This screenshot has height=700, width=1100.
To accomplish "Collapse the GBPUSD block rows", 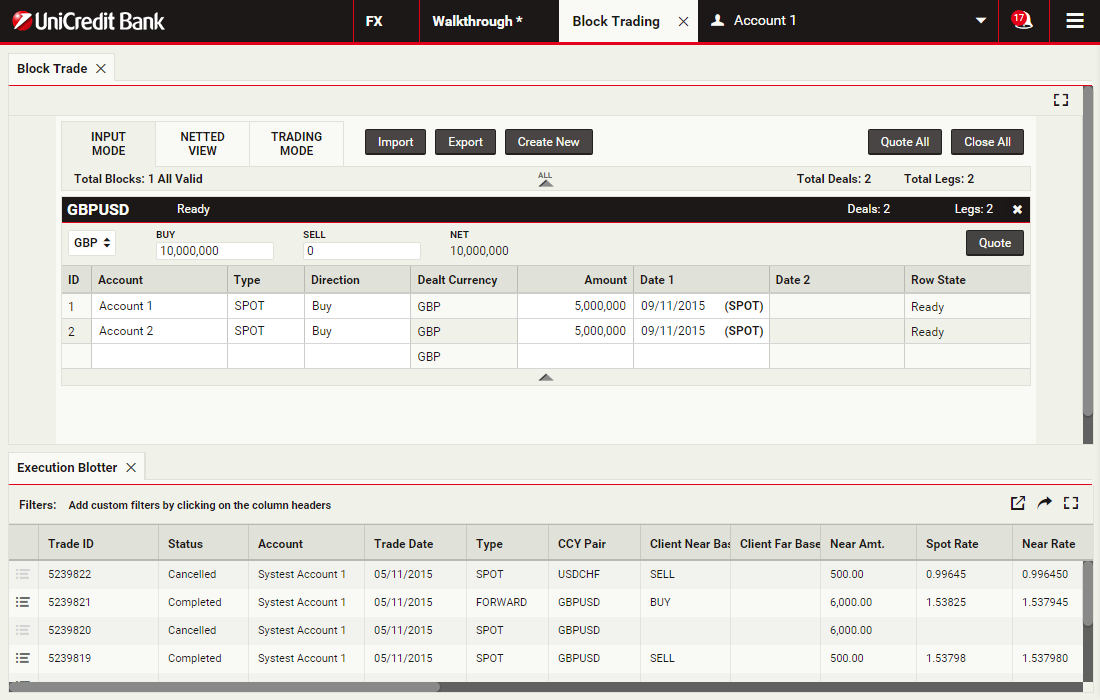I will pyautogui.click(x=545, y=377).
